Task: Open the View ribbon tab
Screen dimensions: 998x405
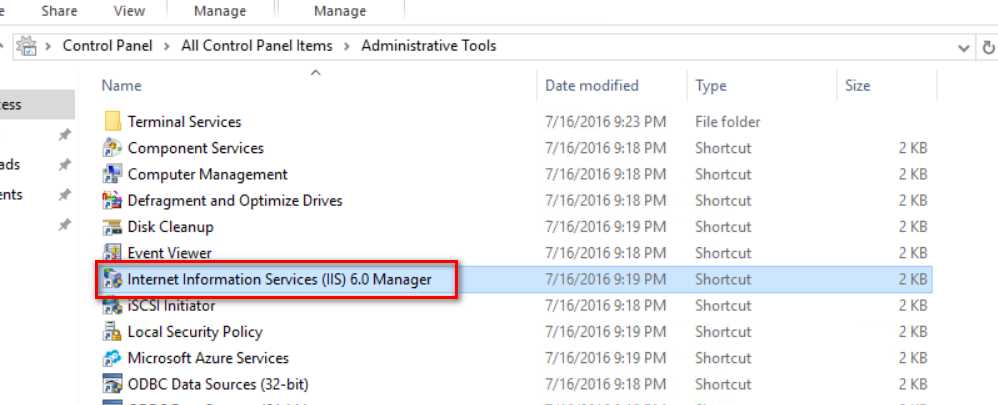Action: click(x=129, y=11)
